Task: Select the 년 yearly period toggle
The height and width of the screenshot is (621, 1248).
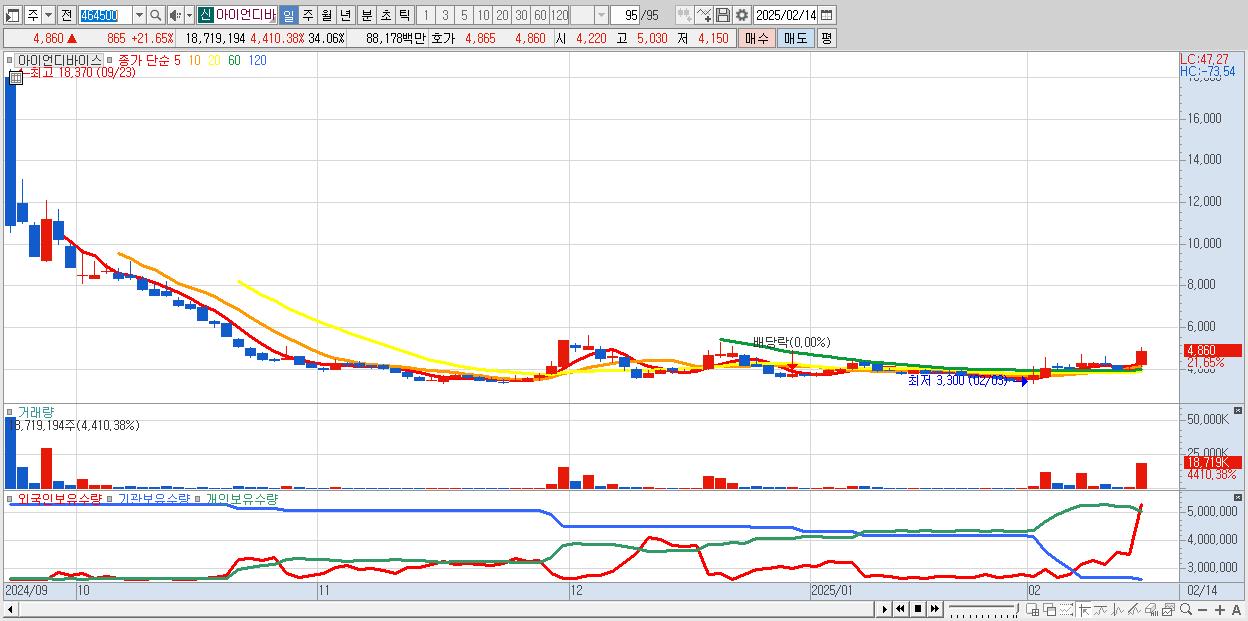Action: (345, 15)
